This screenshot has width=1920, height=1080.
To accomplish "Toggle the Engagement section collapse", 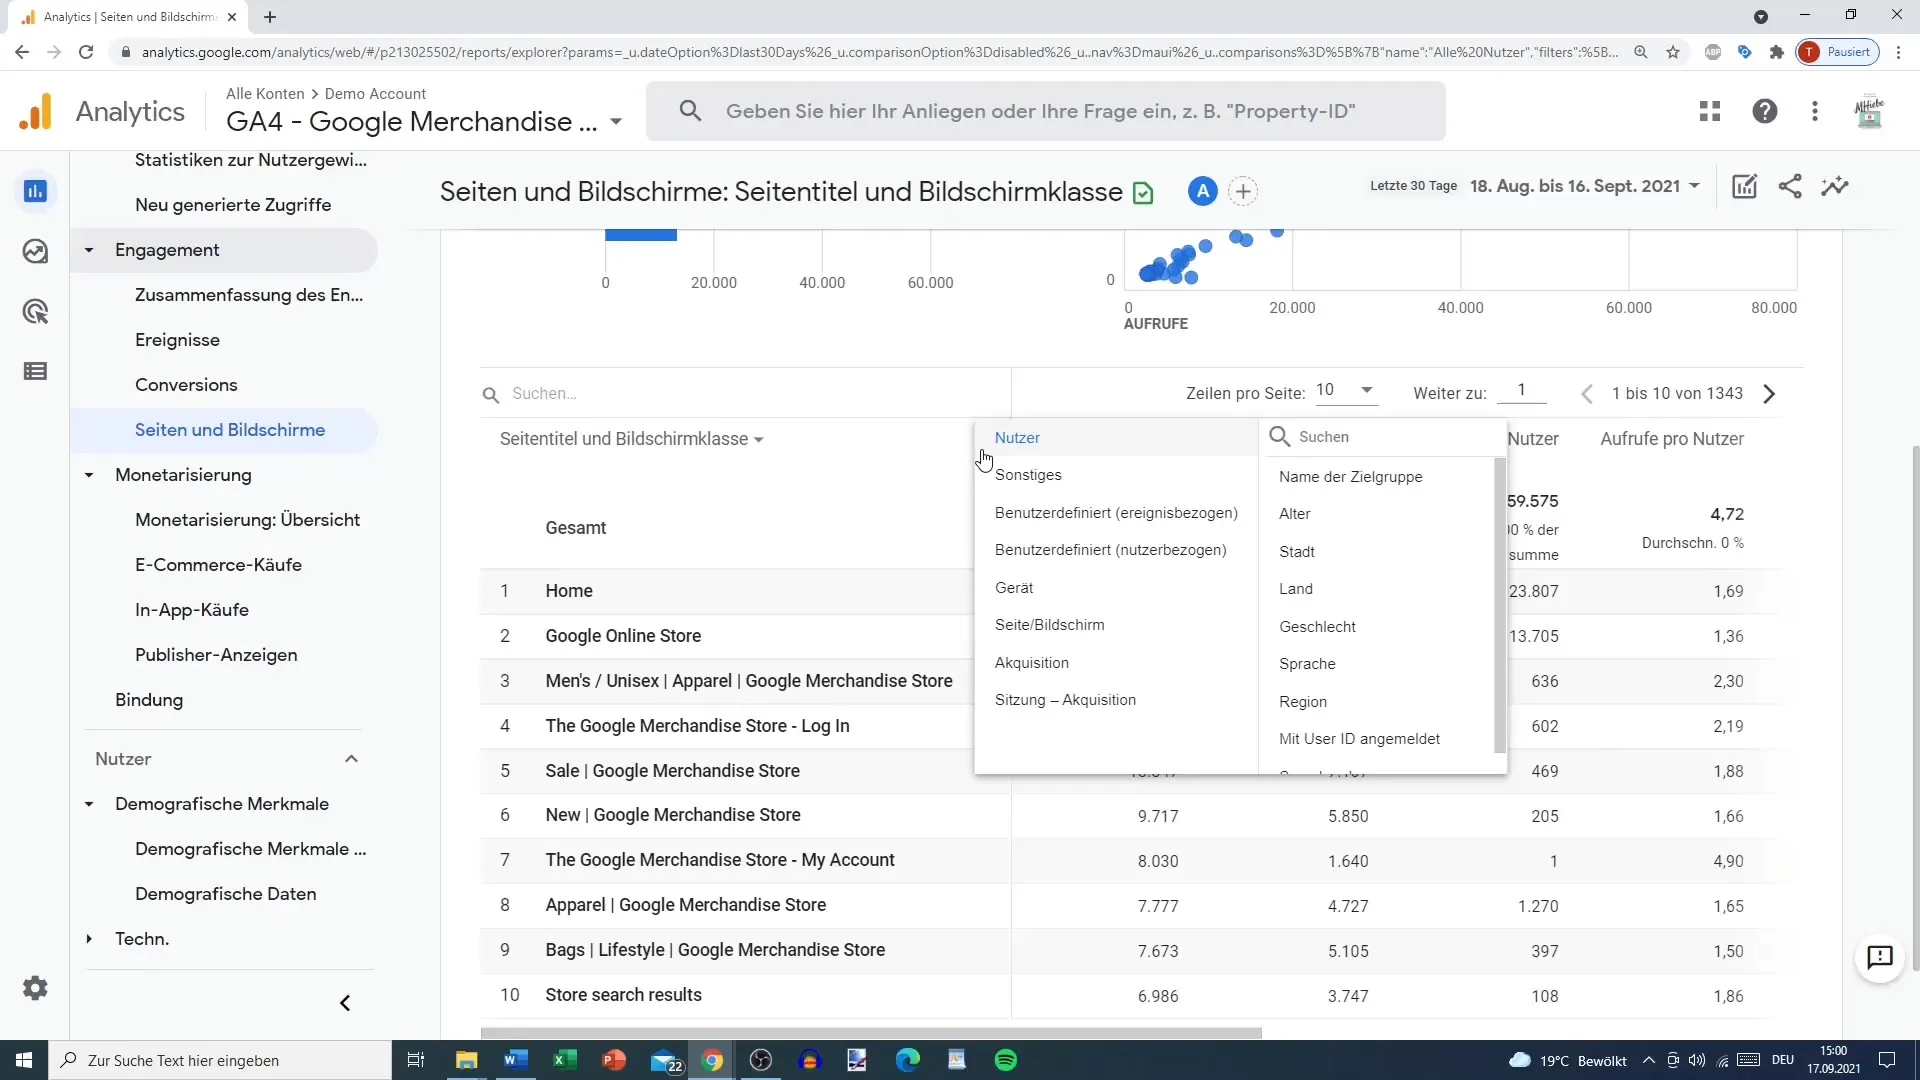I will coord(88,249).
